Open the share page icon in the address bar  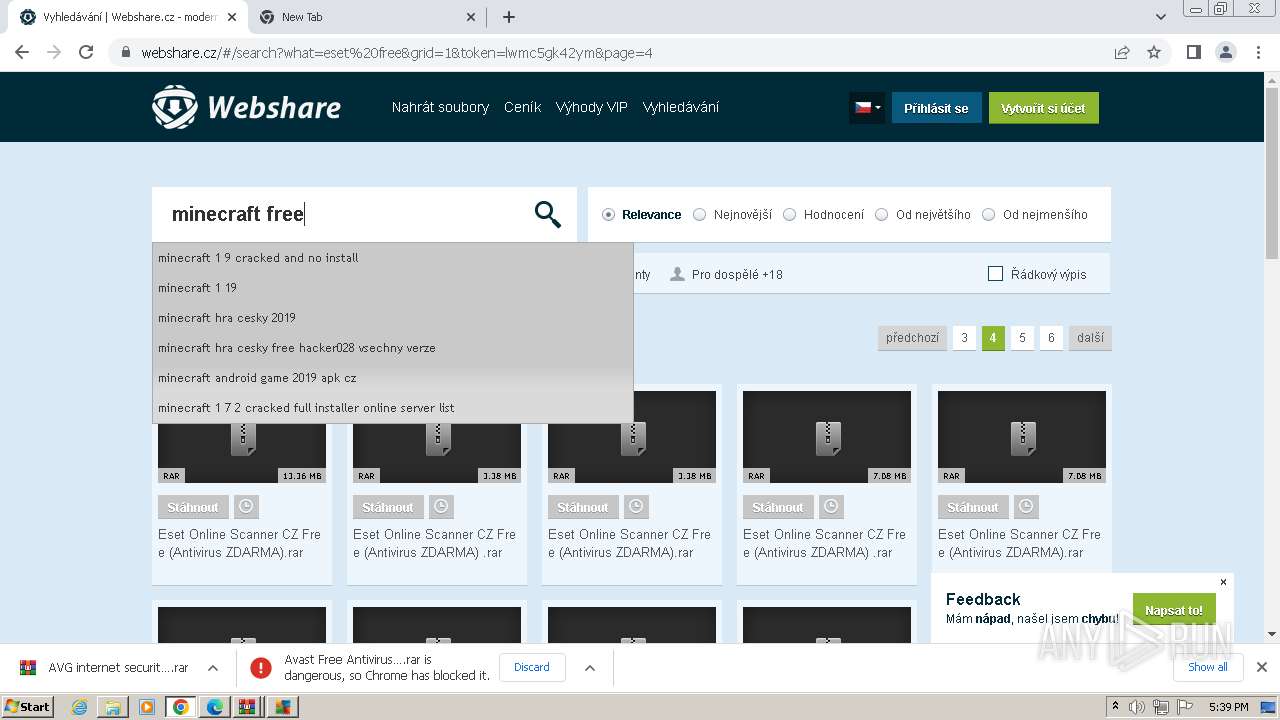pos(1122,52)
